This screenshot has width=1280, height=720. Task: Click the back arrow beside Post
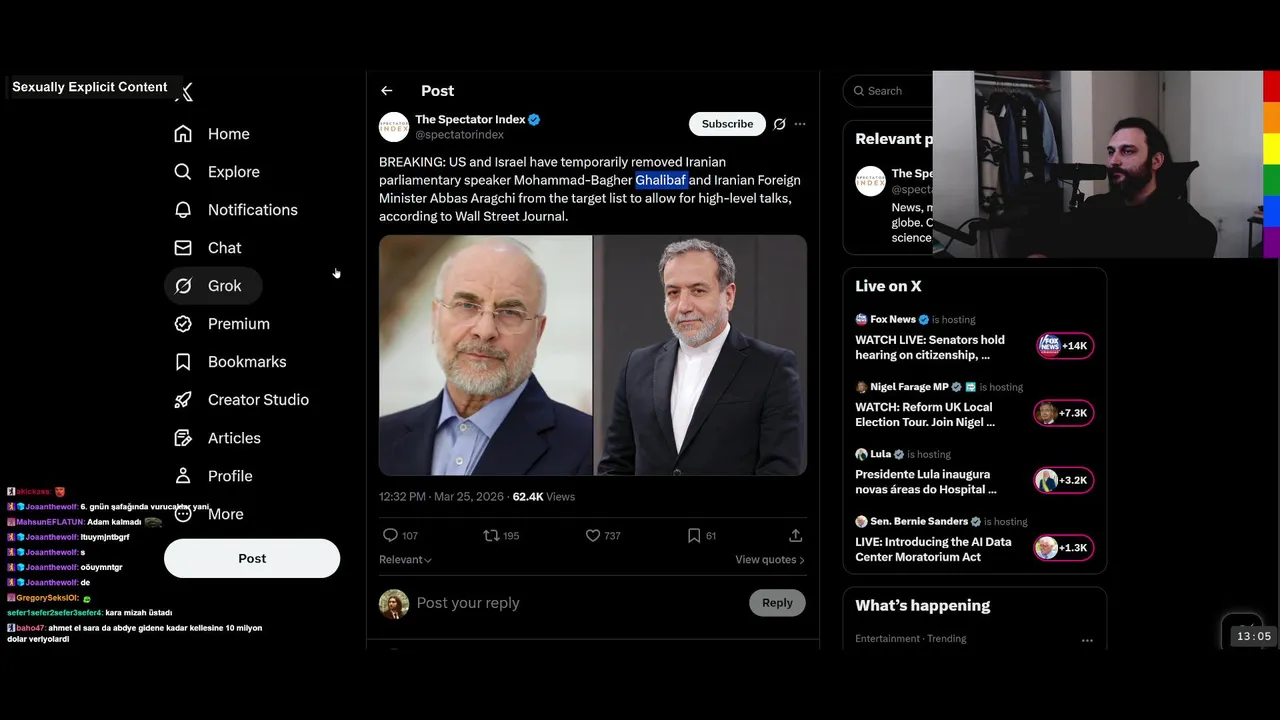[x=387, y=91]
